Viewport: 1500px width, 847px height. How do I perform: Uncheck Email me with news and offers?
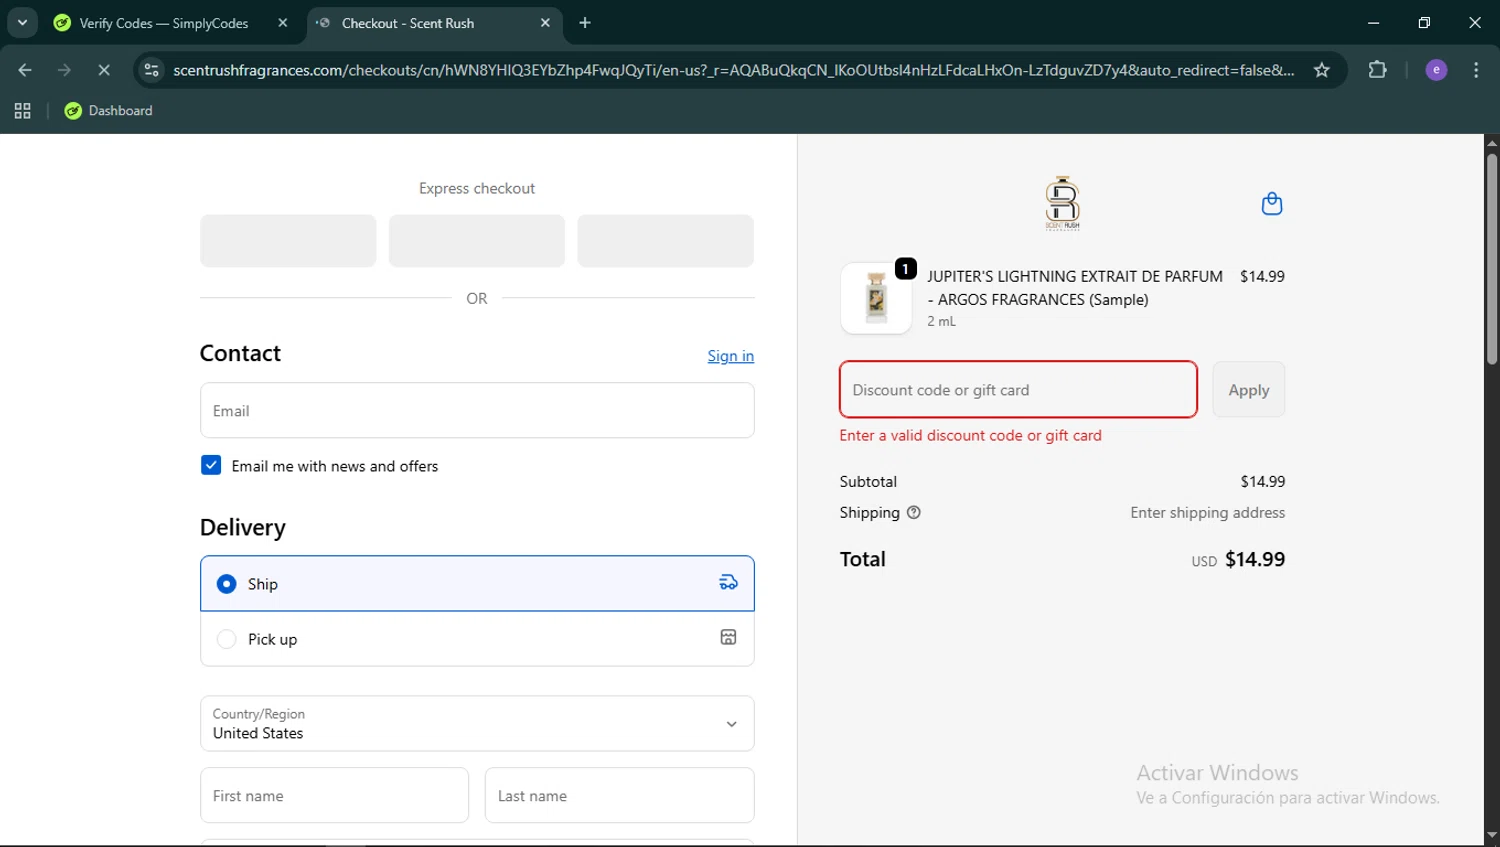pyautogui.click(x=211, y=465)
